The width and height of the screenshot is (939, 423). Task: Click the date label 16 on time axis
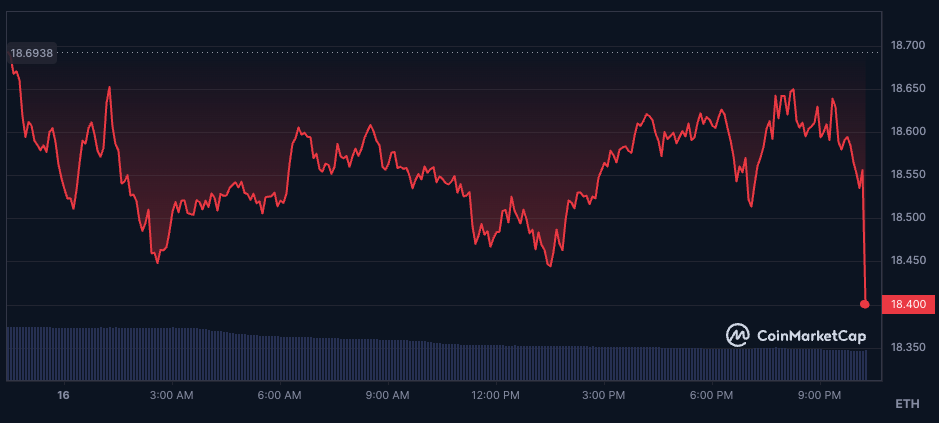(x=64, y=395)
